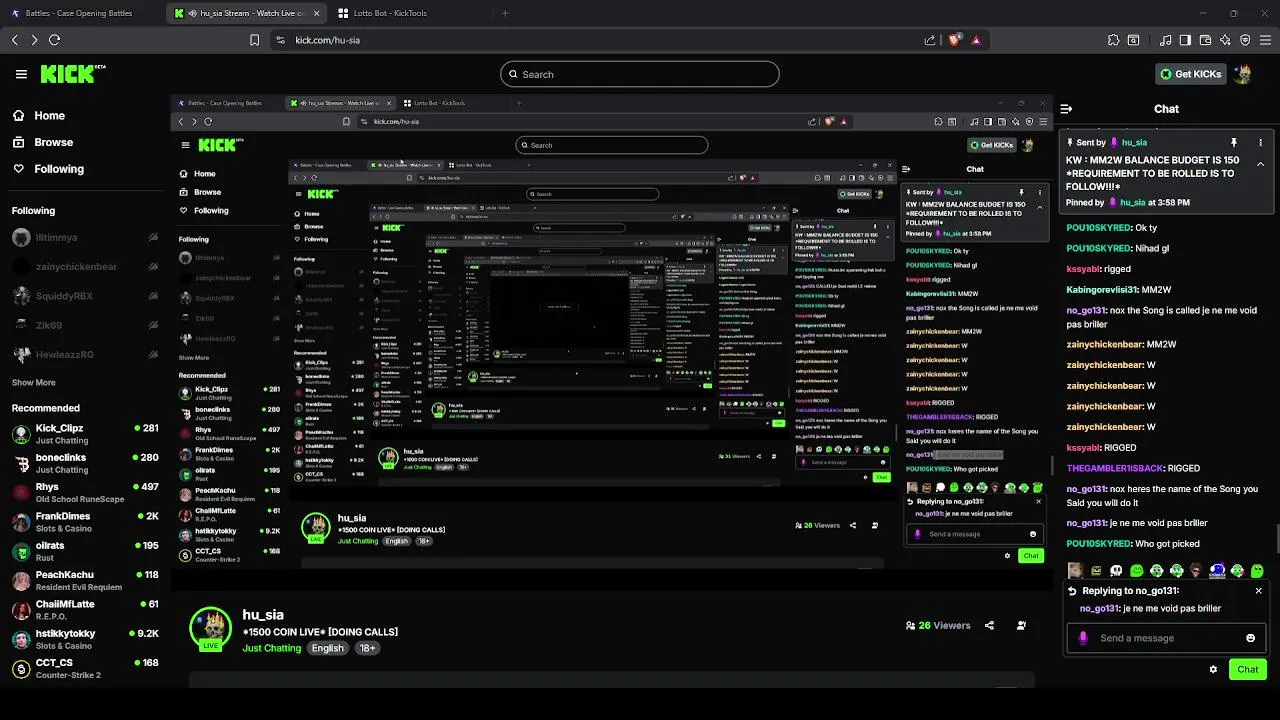Click username THEGAMBLER1ISBACK in chat

1115,468
